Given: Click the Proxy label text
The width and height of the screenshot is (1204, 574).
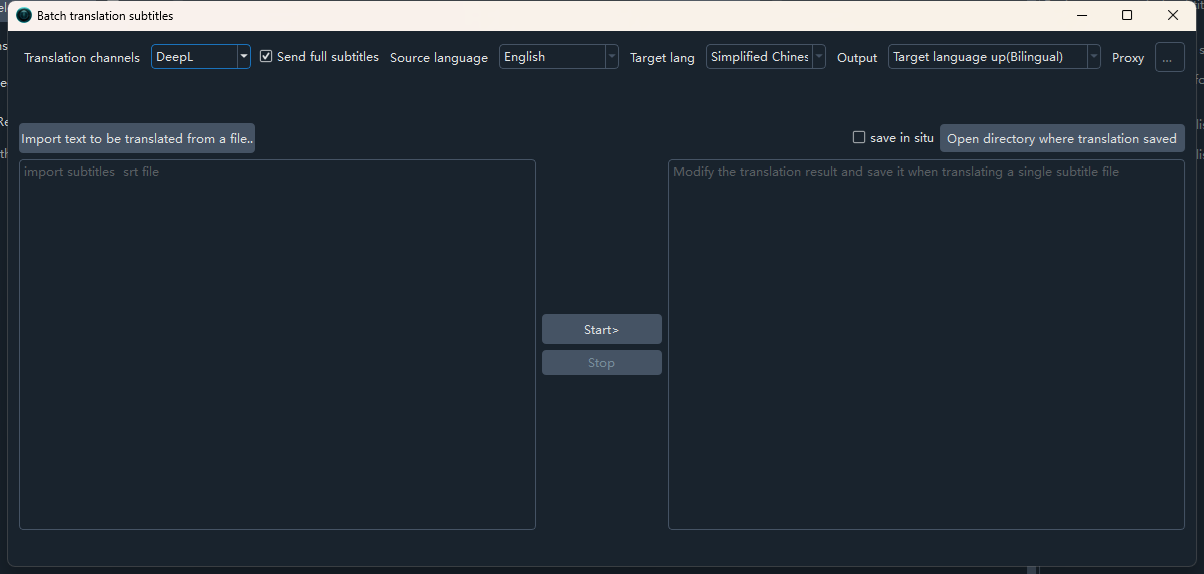Looking at the screenshot, I should [1128, 58].
